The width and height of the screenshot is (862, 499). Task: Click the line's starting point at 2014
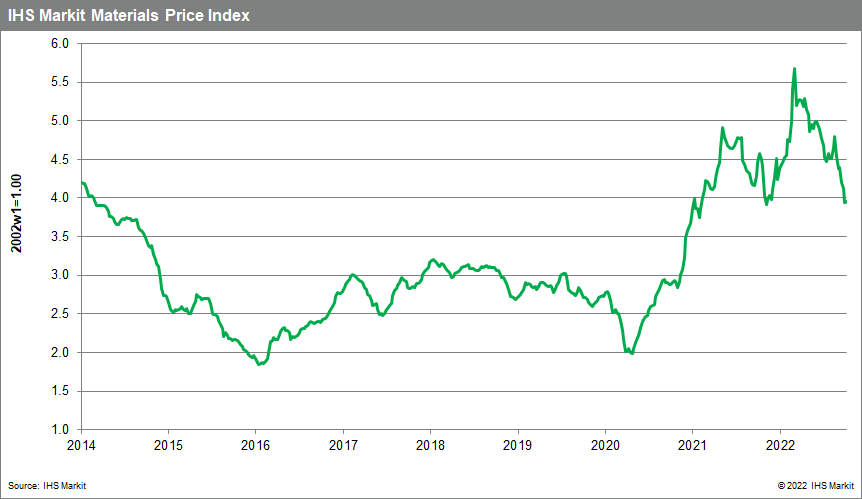[82, 183]
